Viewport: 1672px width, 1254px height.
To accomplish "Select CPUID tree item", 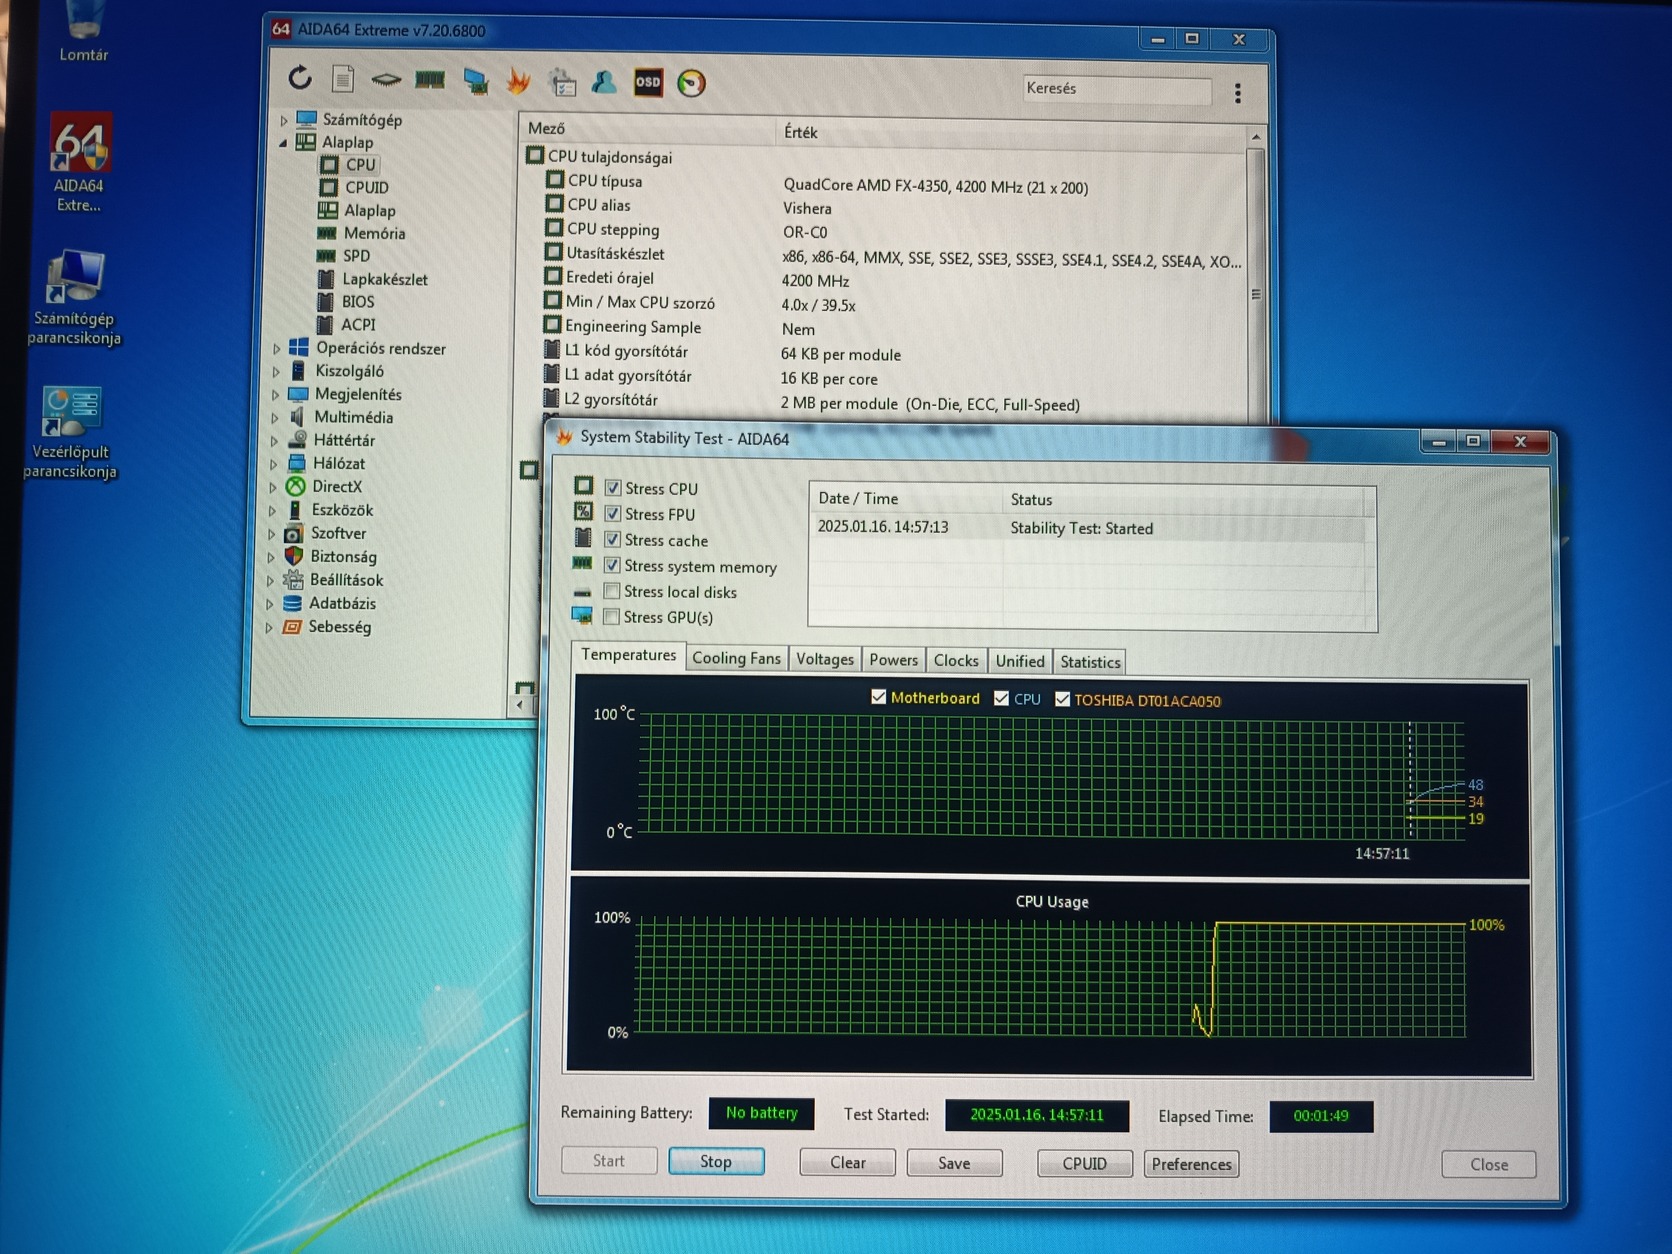I will [x=367, y=187].
